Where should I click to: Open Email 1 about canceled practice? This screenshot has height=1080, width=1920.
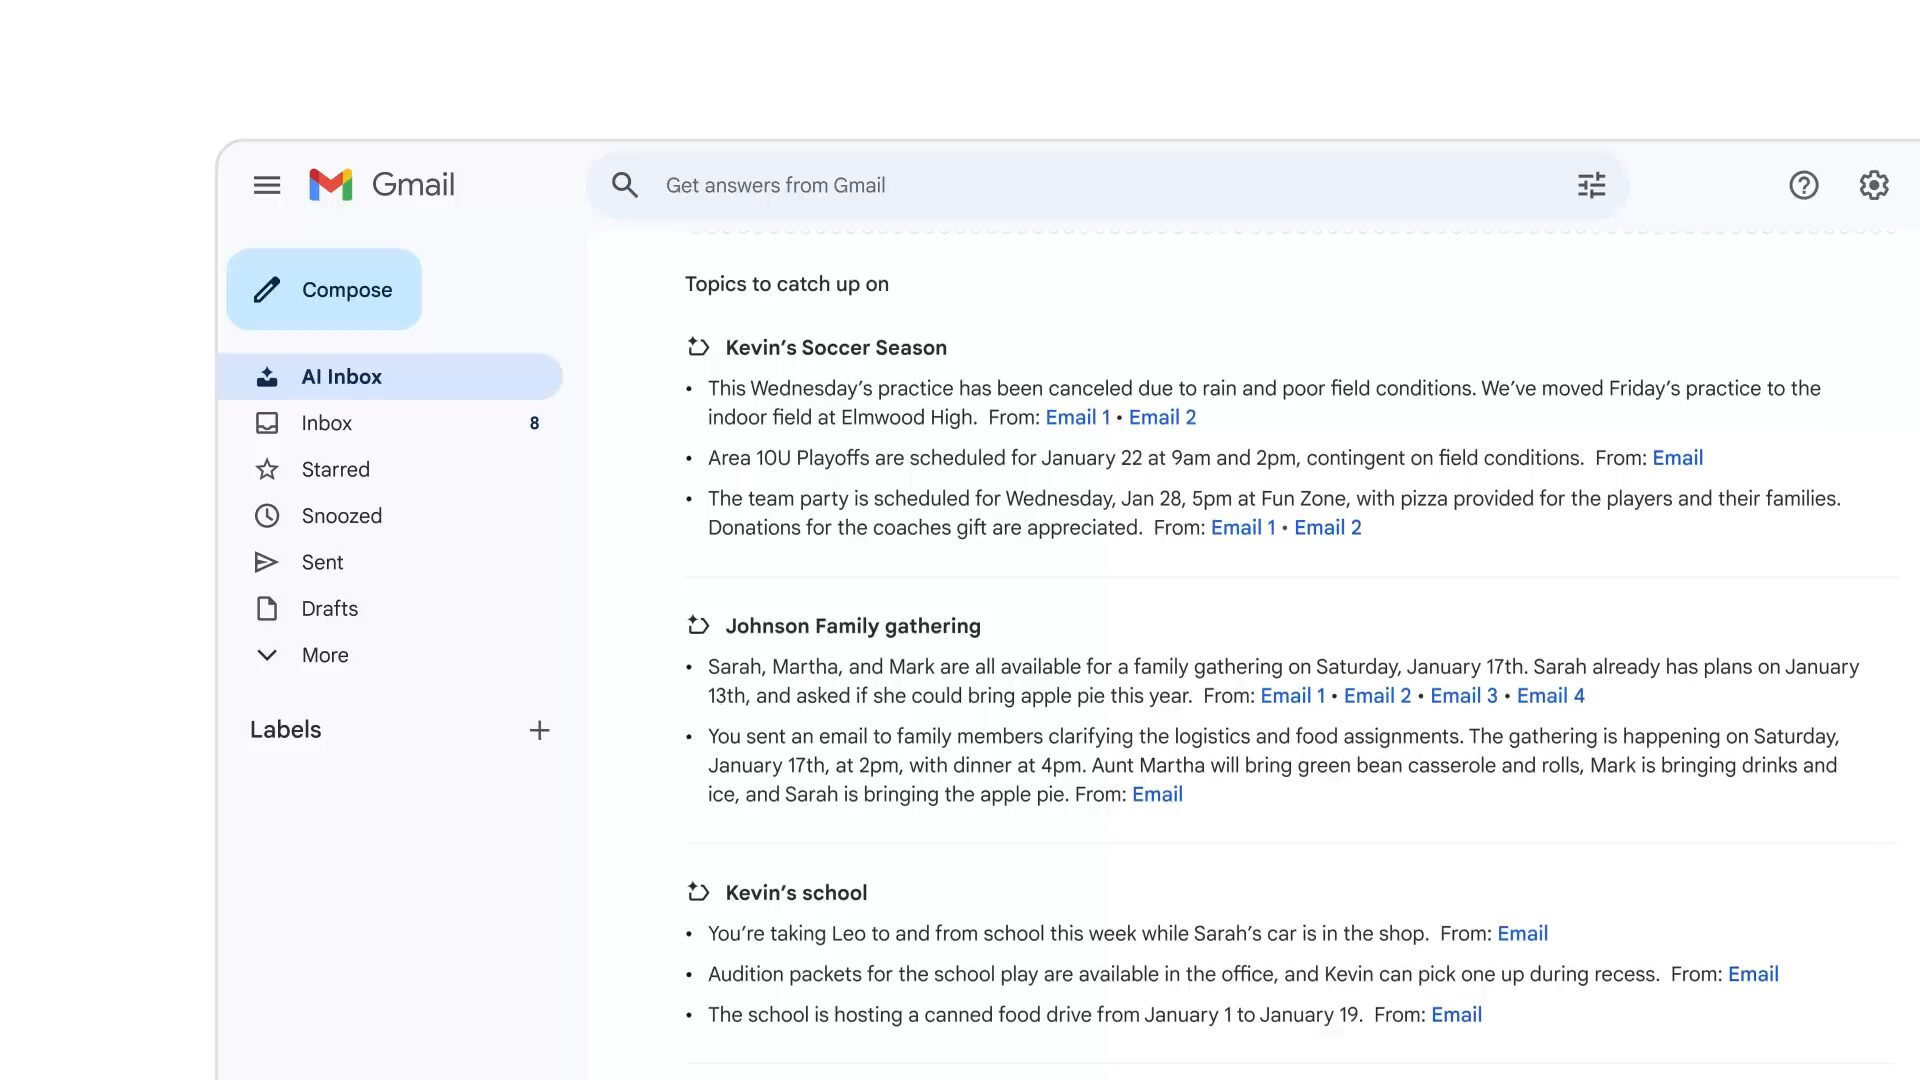[x=1077, y=417]
